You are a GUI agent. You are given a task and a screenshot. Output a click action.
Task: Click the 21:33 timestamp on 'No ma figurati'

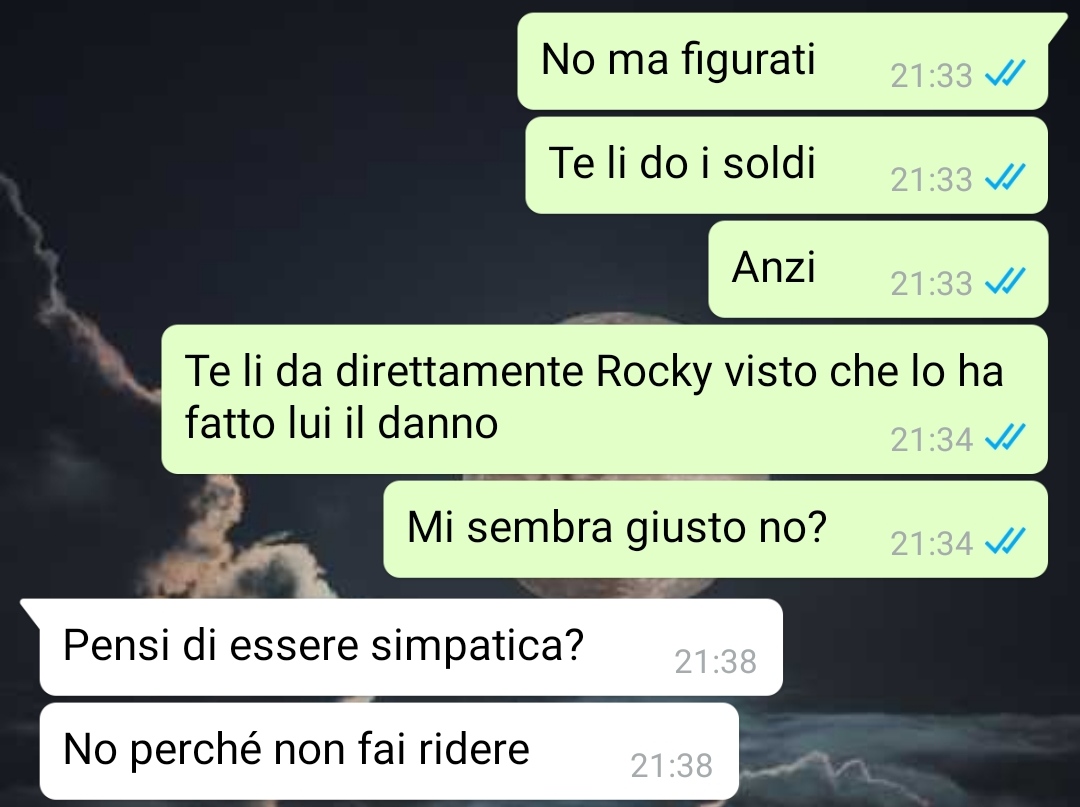pos(931,76)
